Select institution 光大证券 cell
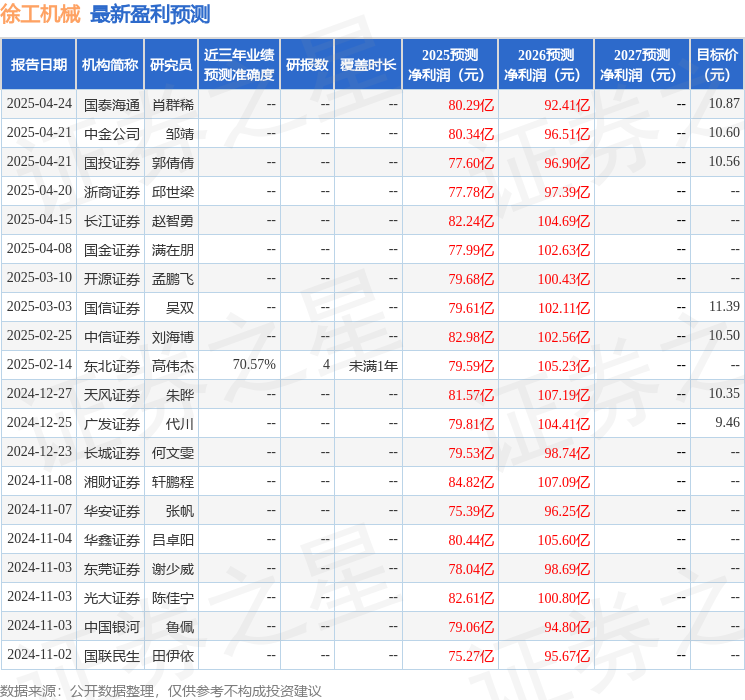 [x=112, y=598]
